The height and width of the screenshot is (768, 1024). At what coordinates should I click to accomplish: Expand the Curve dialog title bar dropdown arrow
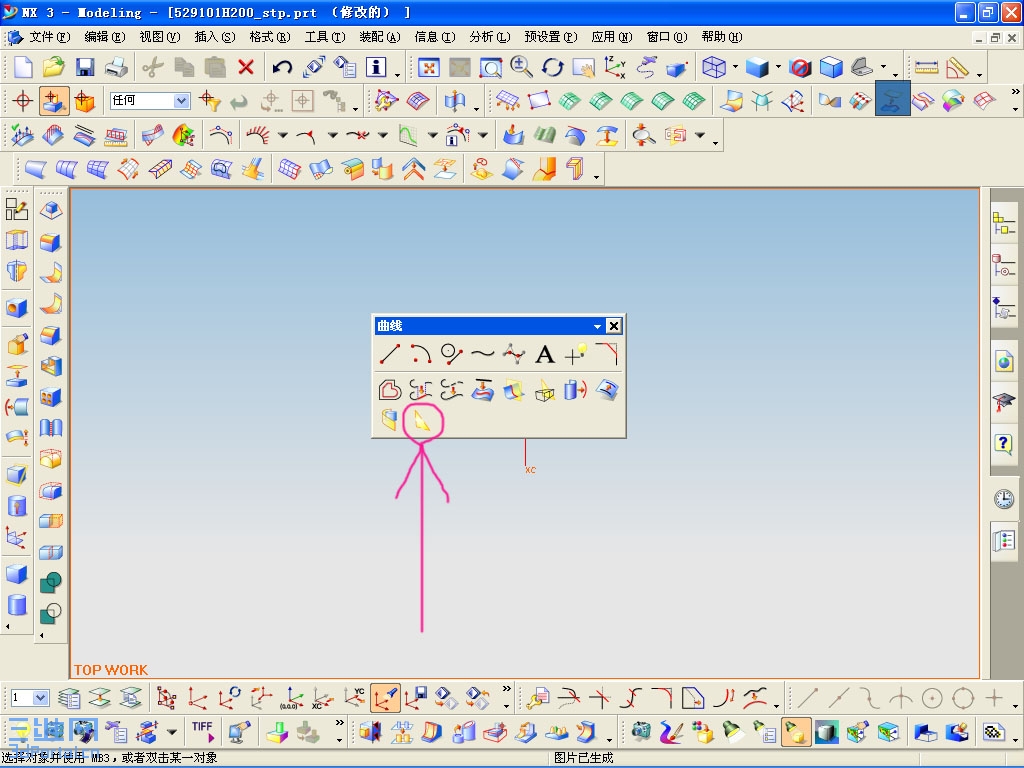(x=597, y=326)
